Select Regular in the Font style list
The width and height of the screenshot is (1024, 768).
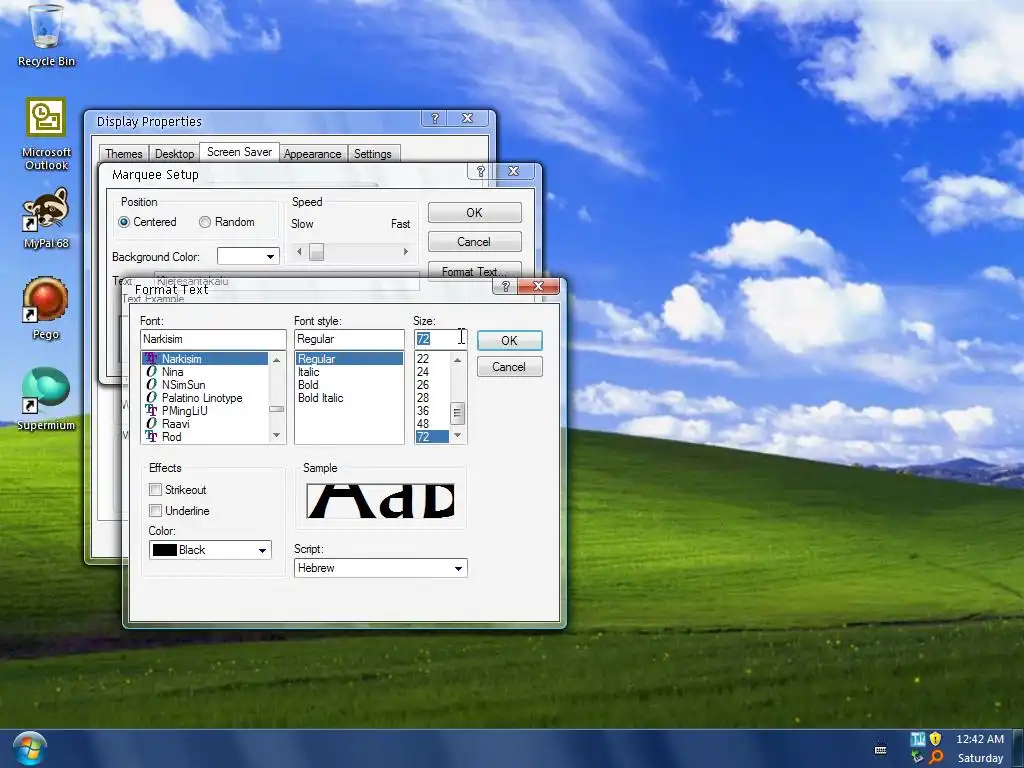[349, 359]
